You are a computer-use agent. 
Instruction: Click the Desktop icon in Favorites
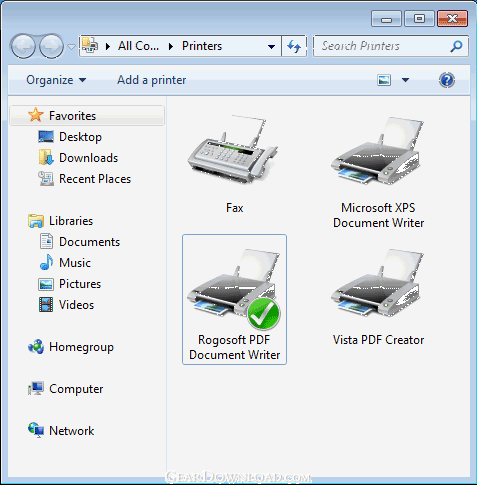tap(46, 137)
